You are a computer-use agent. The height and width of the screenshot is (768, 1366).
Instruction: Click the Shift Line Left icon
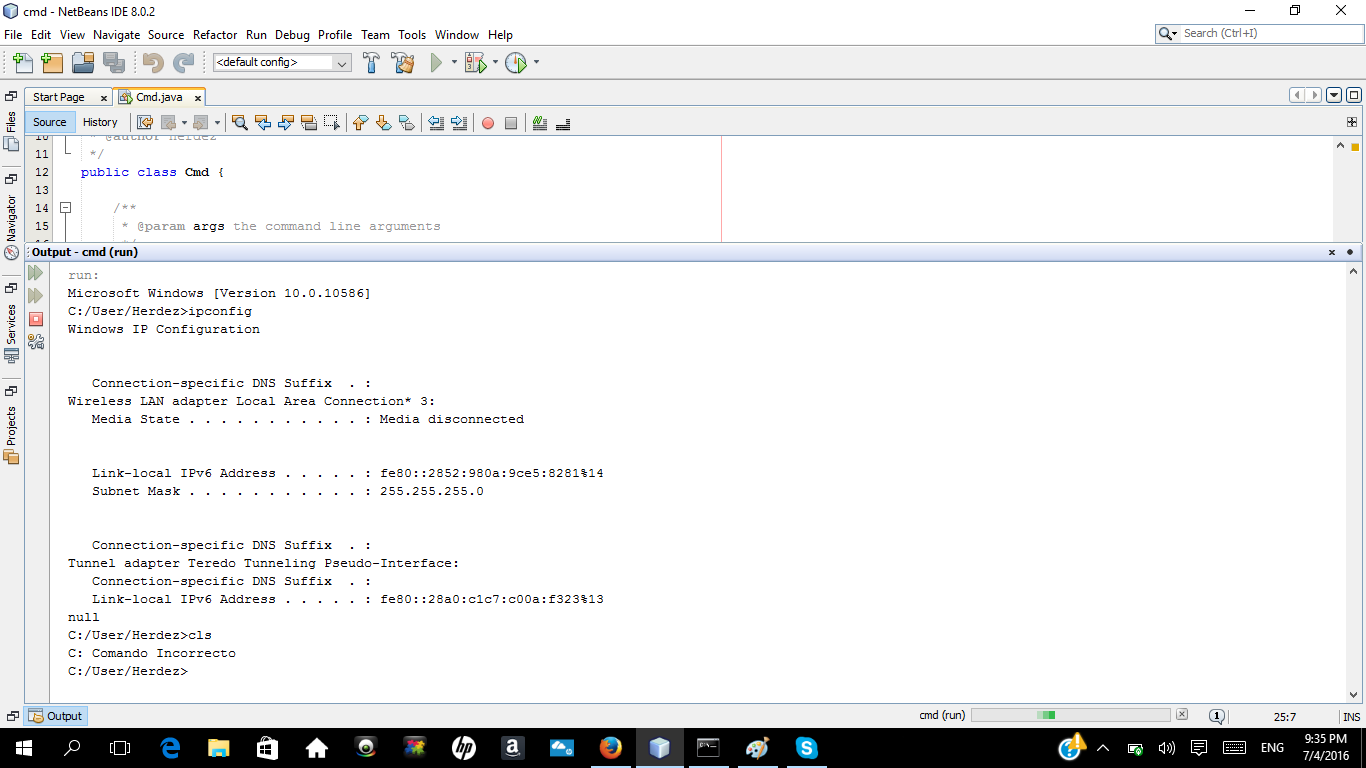click(436, 123)
